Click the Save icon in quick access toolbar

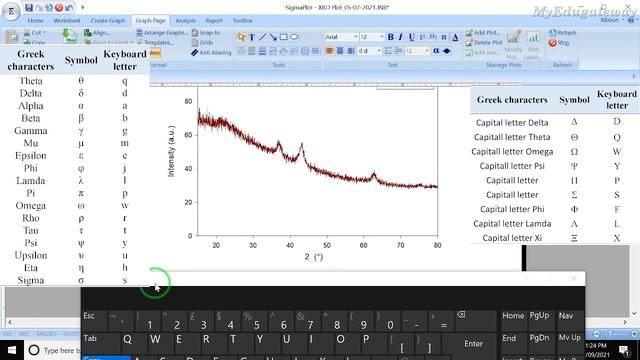pyautogui.click(x=29, y=7)
